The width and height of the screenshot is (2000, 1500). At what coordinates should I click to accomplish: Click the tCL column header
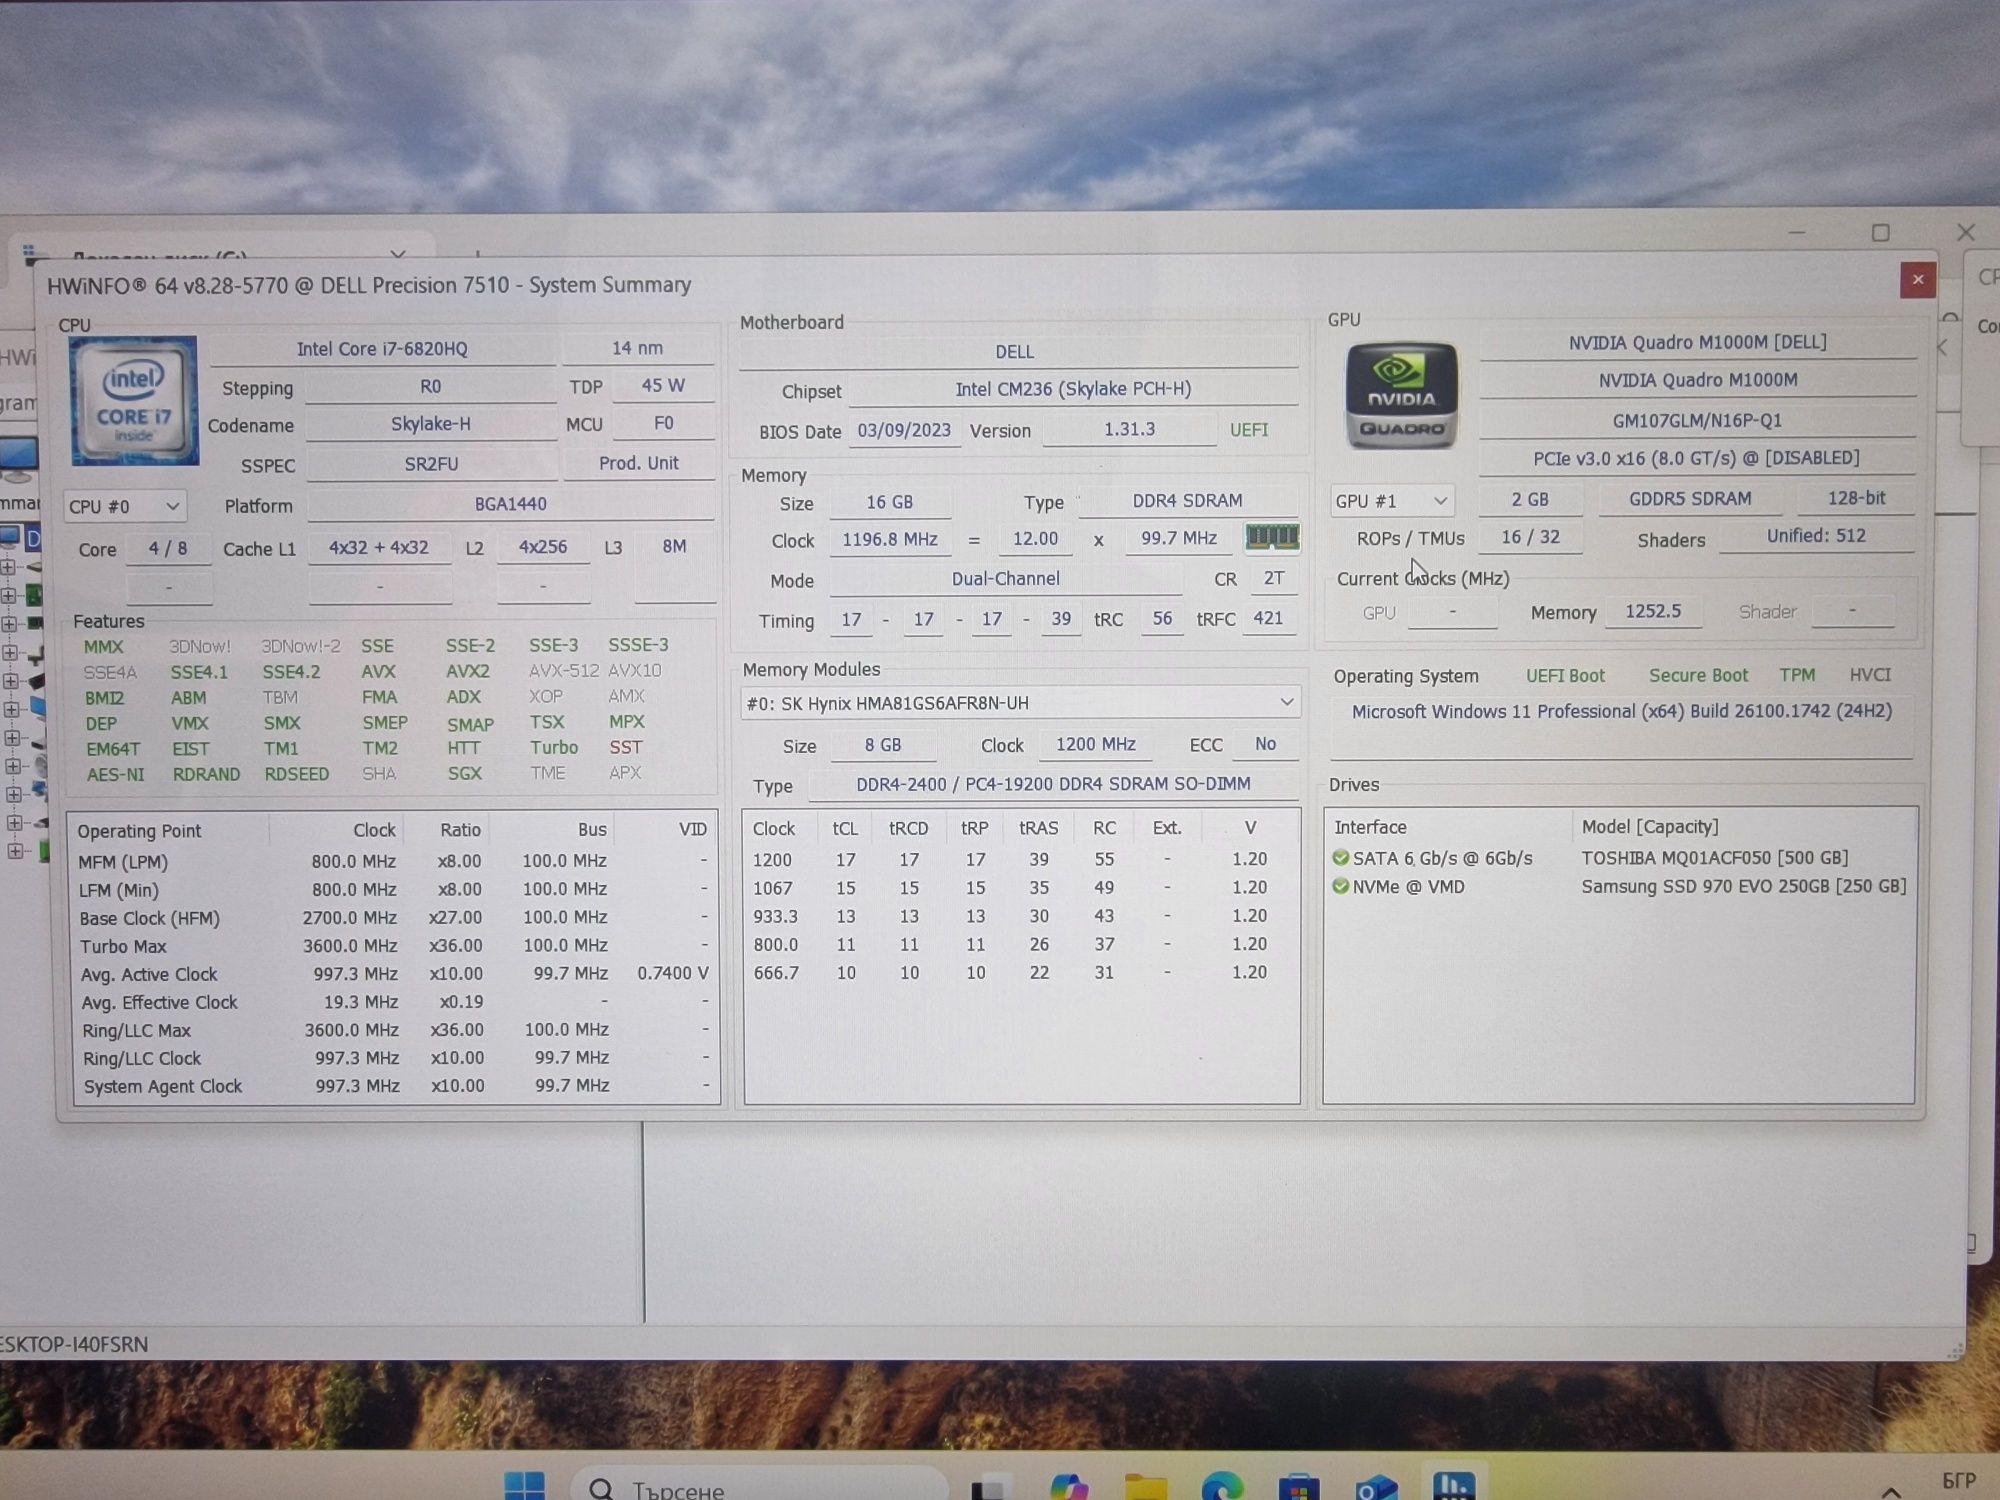(845, 828)
